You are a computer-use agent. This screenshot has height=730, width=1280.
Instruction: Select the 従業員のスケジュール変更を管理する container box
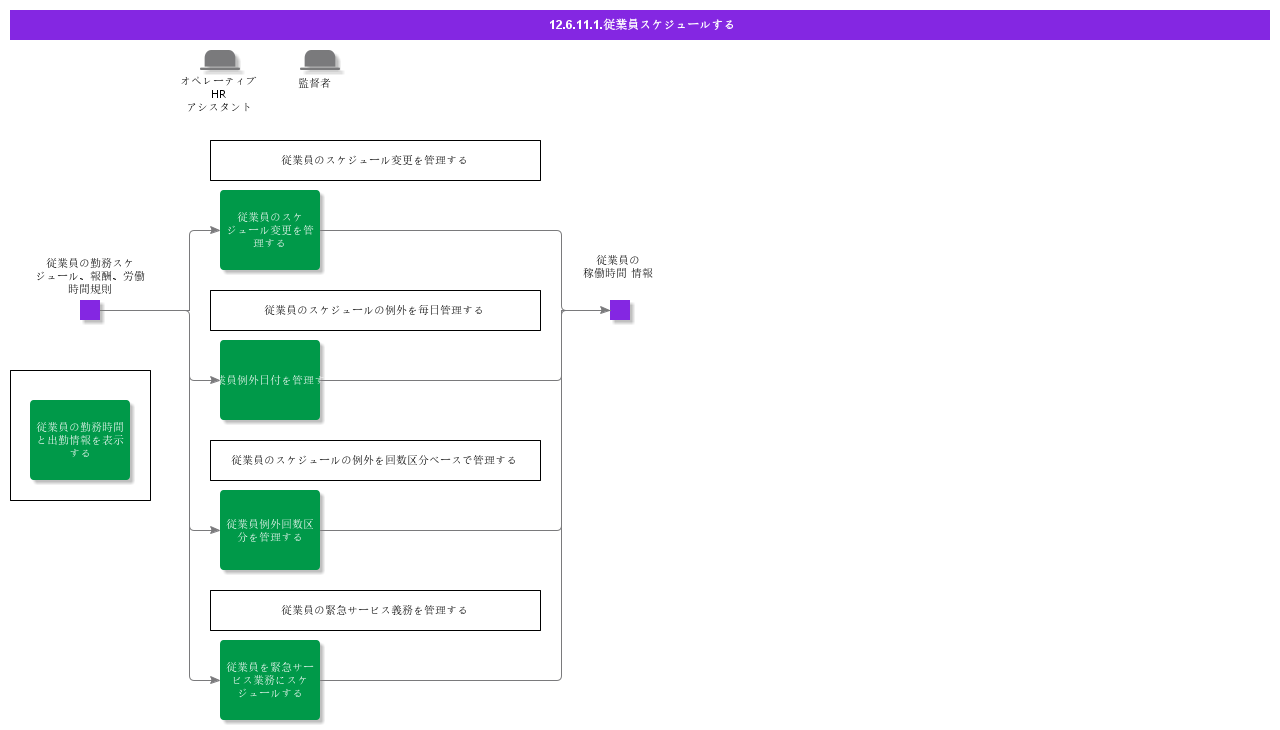tap(375, 160)
